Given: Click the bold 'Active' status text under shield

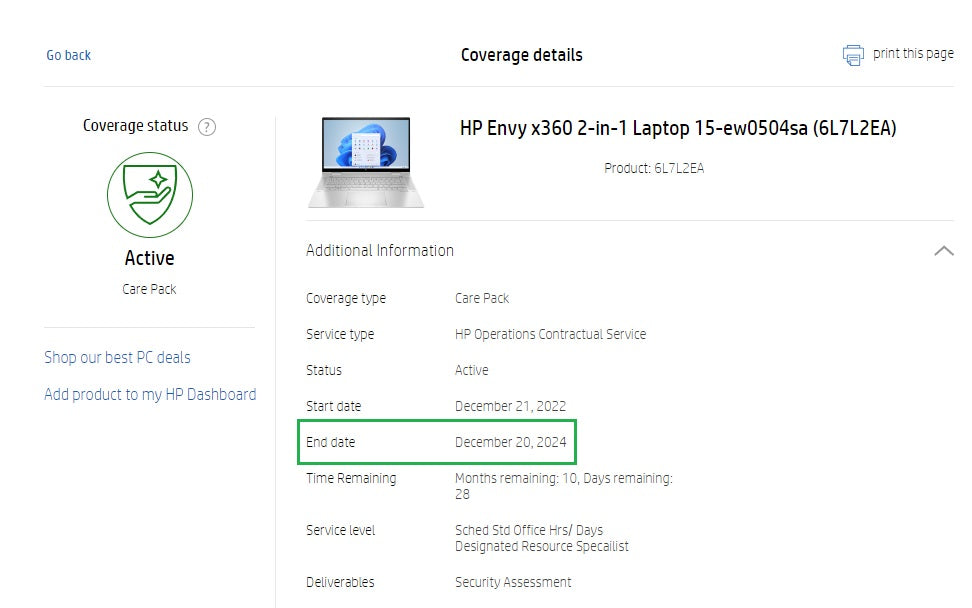Looking at the screenshot, I should (x=149, y=258).
